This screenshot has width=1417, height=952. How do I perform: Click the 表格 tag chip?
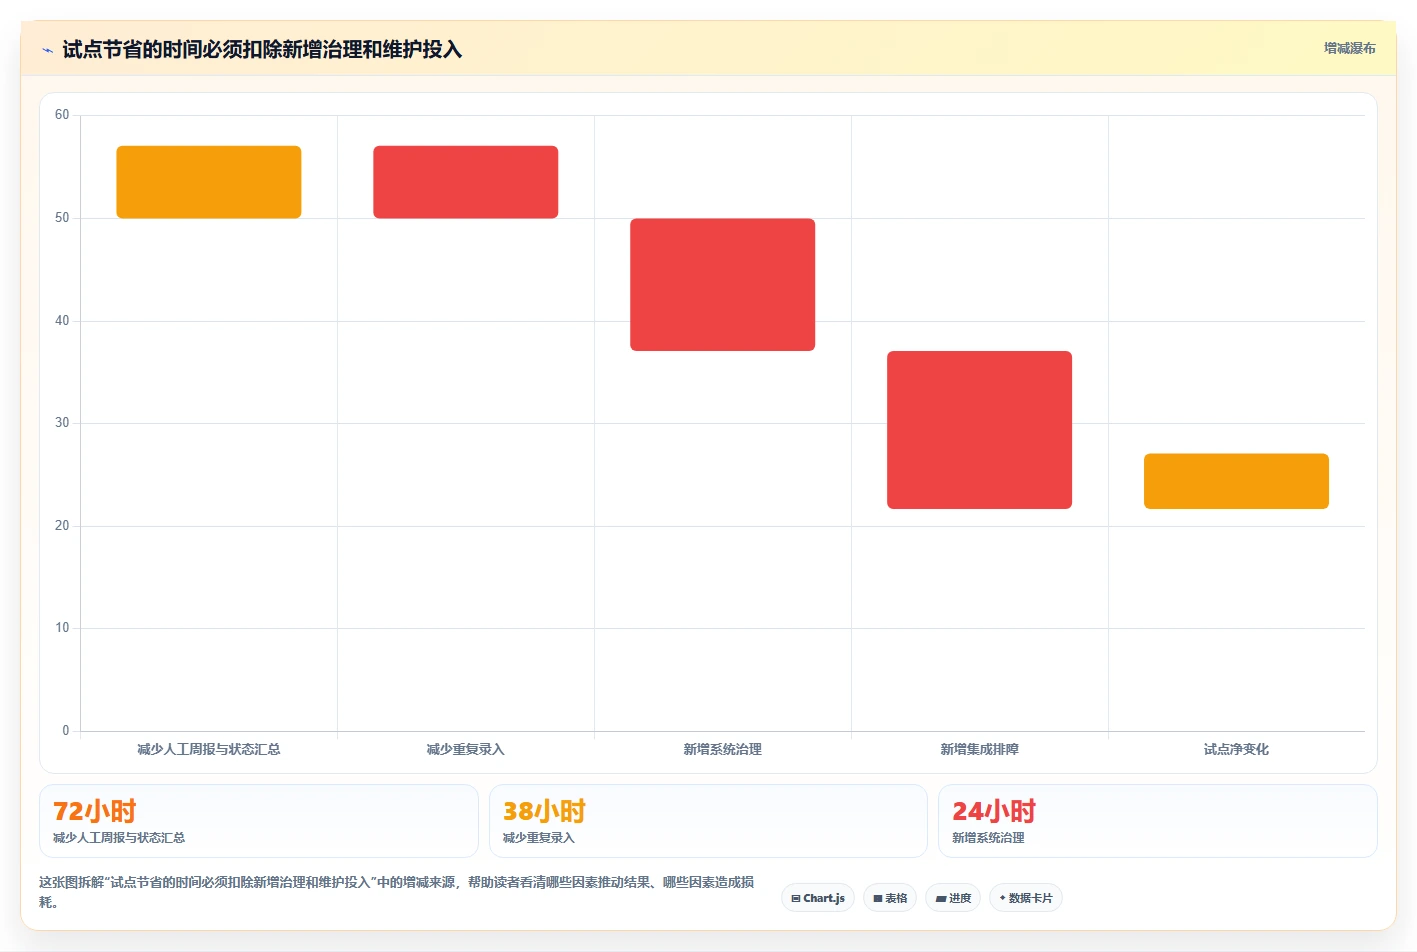[x=890, y=898]
